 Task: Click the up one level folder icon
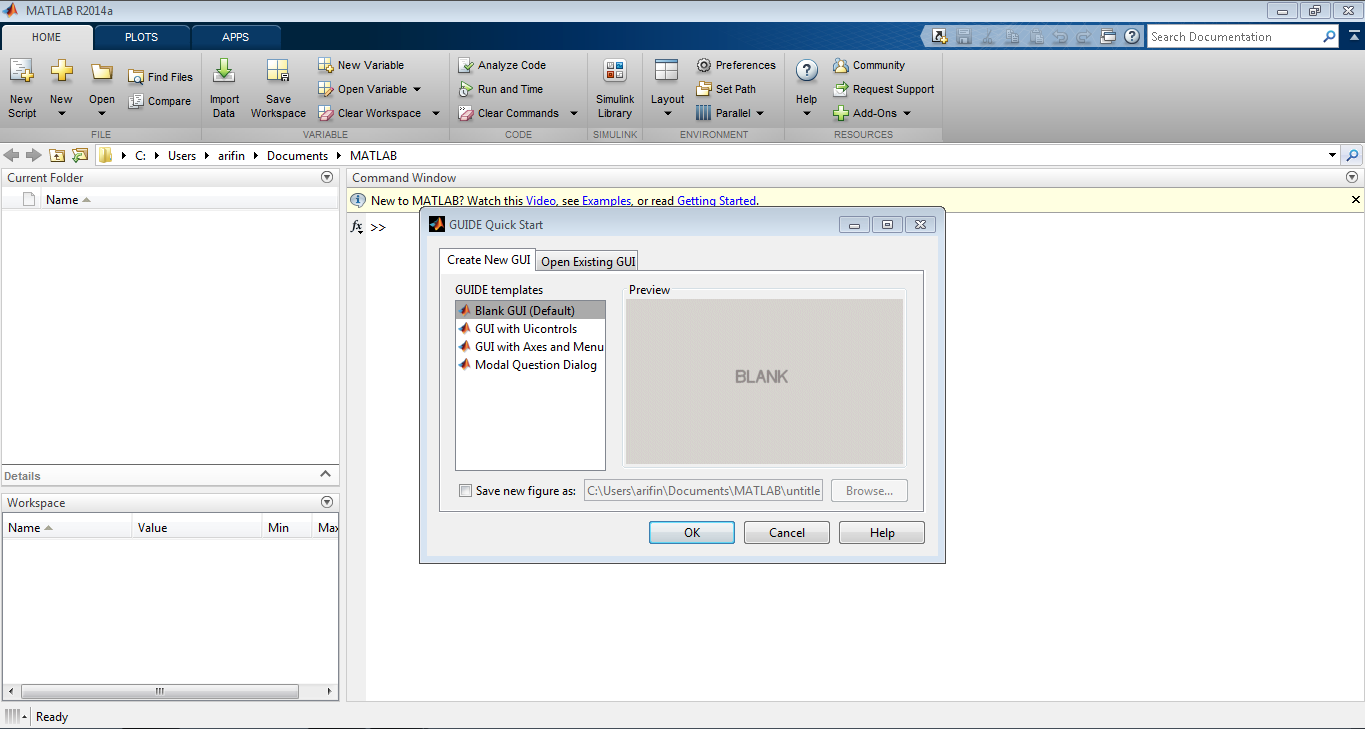click(x=57, y=155)
